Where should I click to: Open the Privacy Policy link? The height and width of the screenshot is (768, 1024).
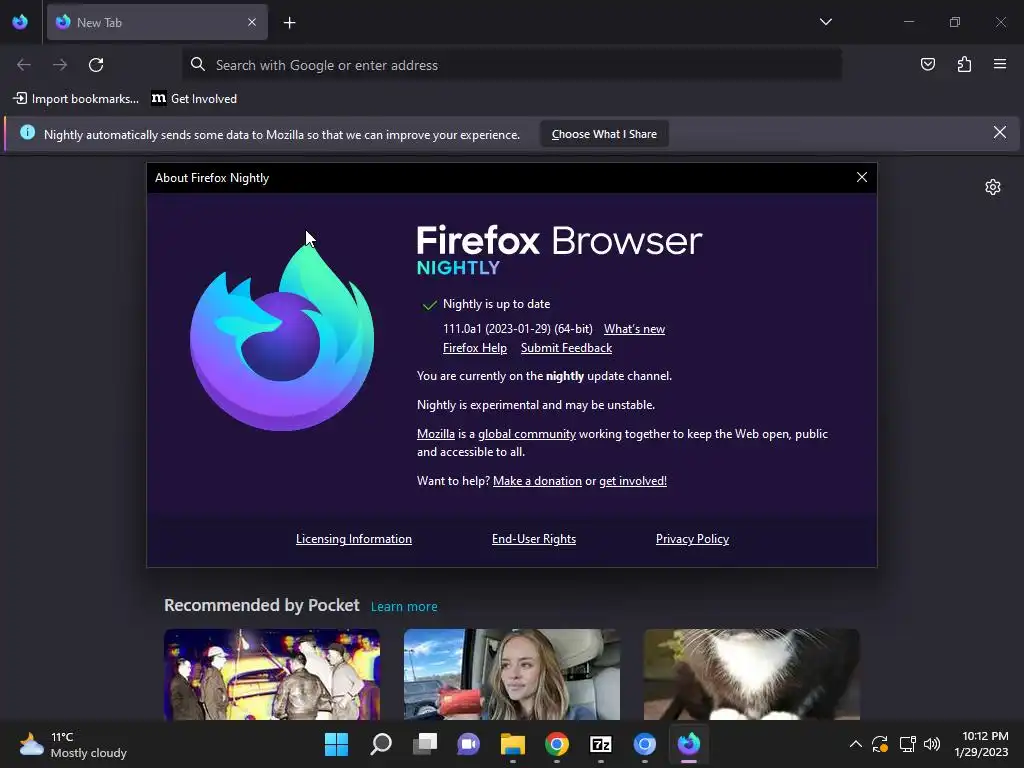(x=692, y=539)
